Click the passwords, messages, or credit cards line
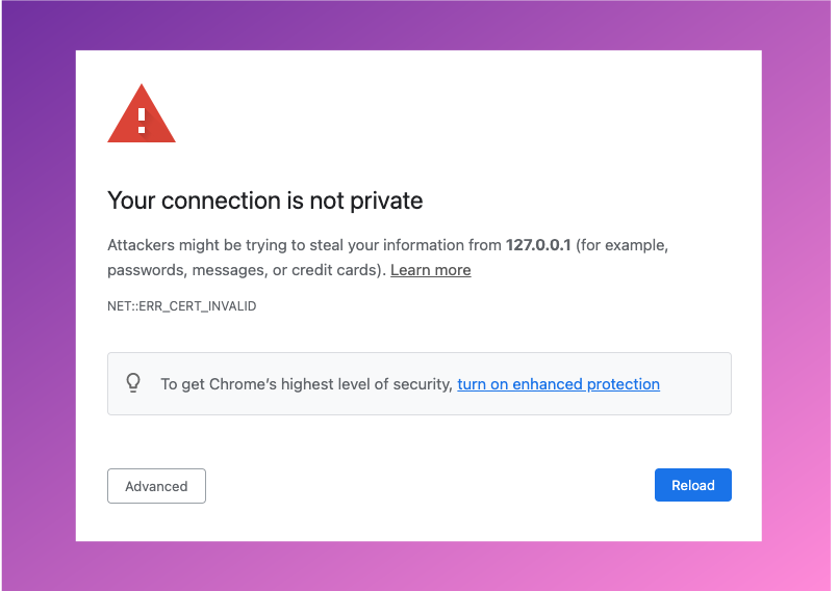Screen dimensions: 831x591 coord(246,270)
